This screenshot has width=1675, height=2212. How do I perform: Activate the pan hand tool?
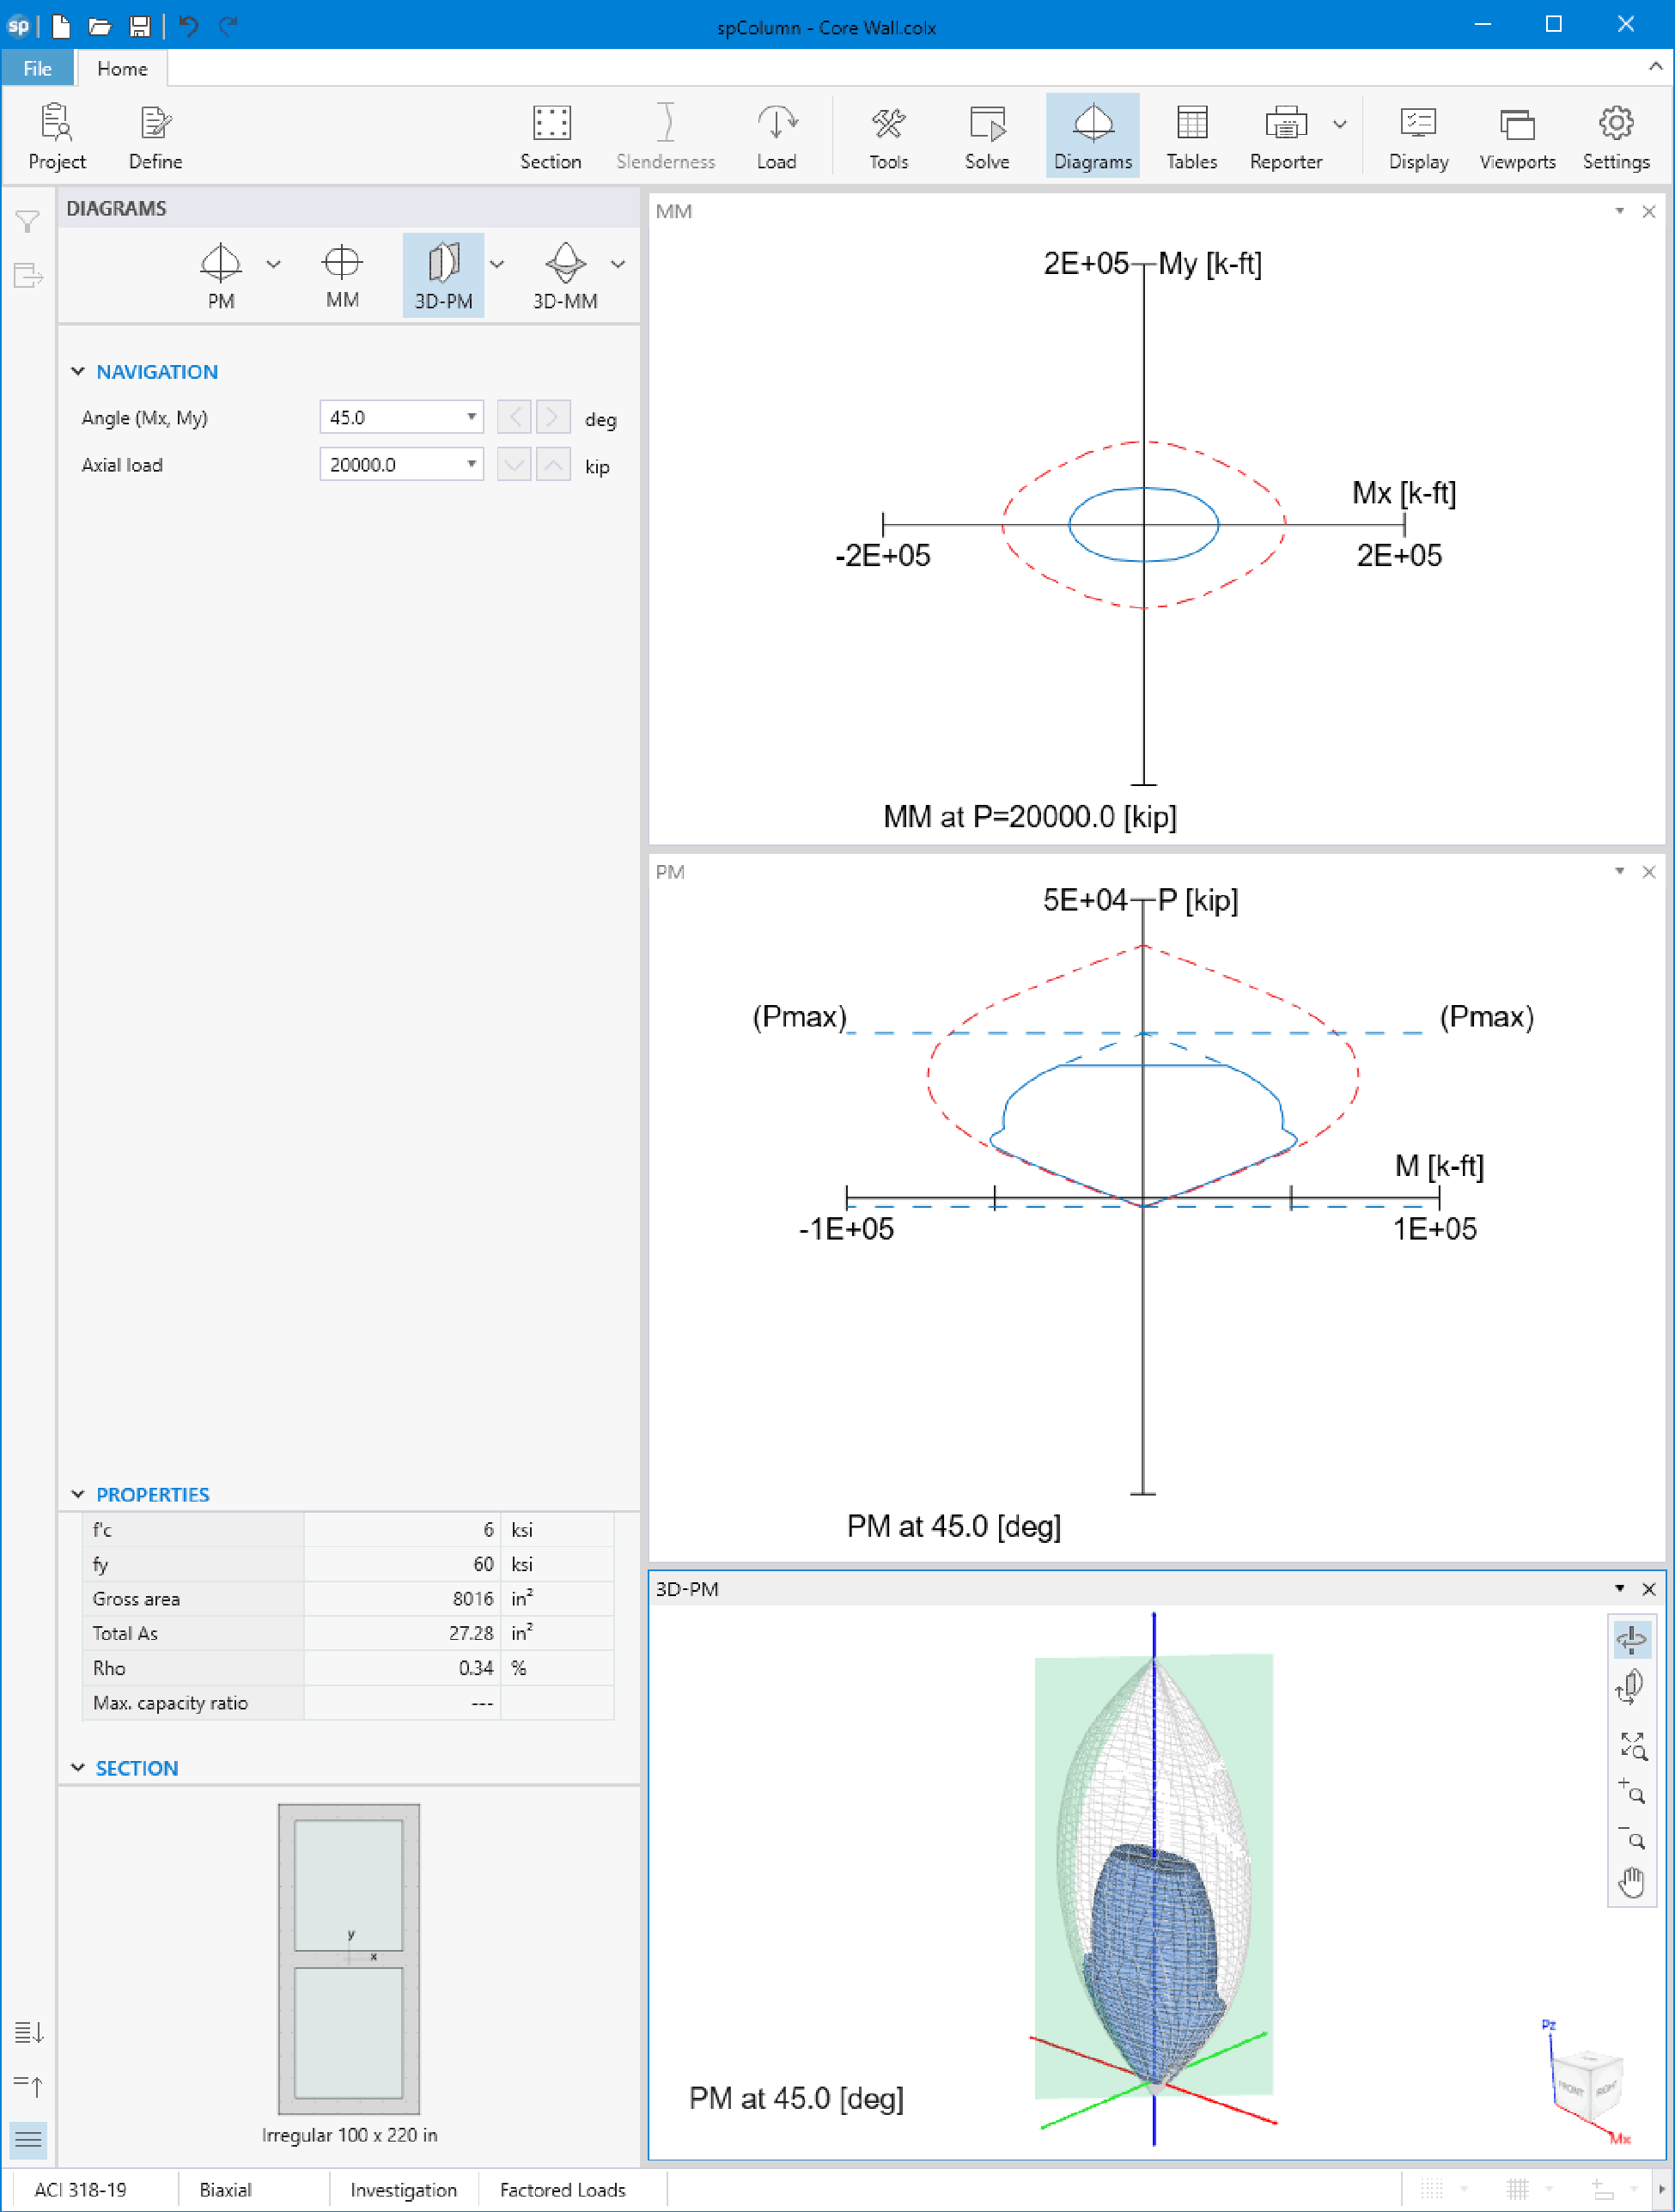tap(1631, 1882)
